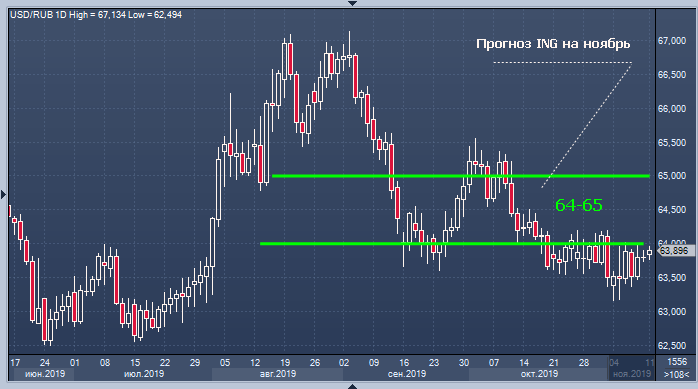
Task: Click the 66,000 price axis label
Action: click(672, 109)
